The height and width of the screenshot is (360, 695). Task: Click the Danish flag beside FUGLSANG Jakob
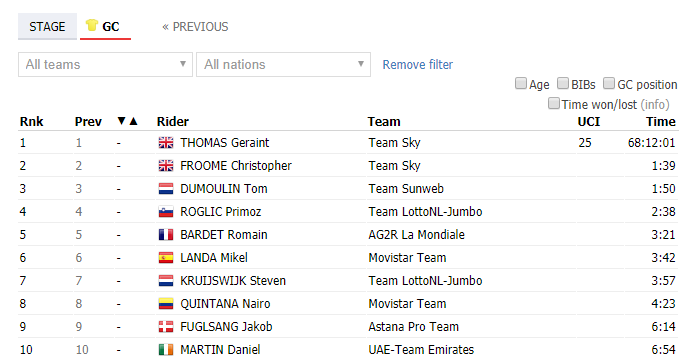pyautogui.click(x=166, y=327)
